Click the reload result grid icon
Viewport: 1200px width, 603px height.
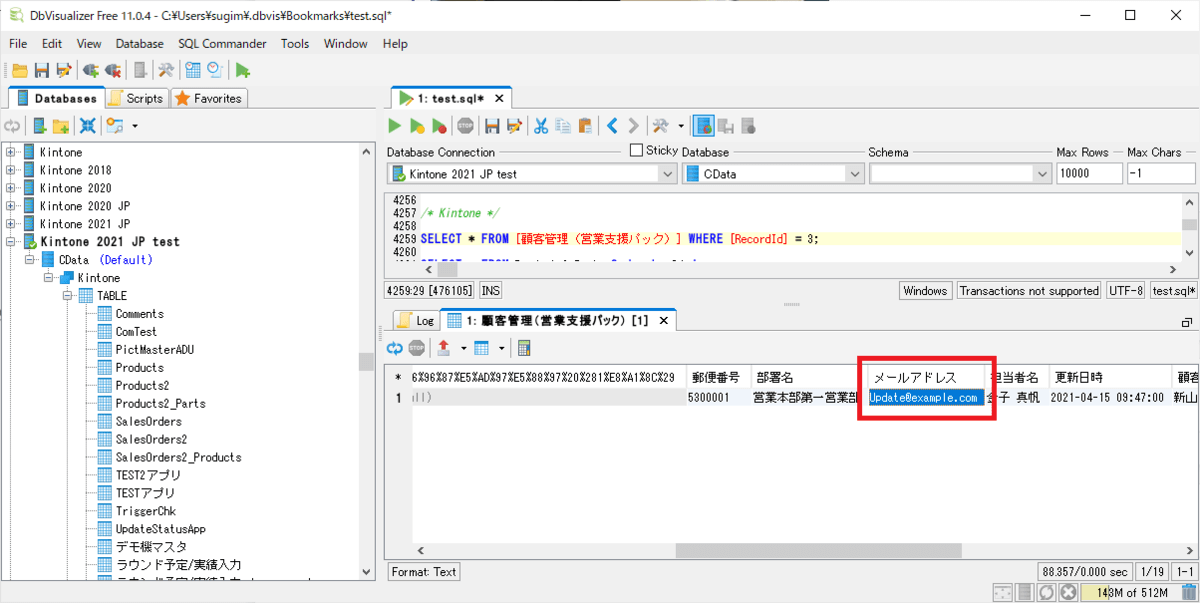[395, 348]
